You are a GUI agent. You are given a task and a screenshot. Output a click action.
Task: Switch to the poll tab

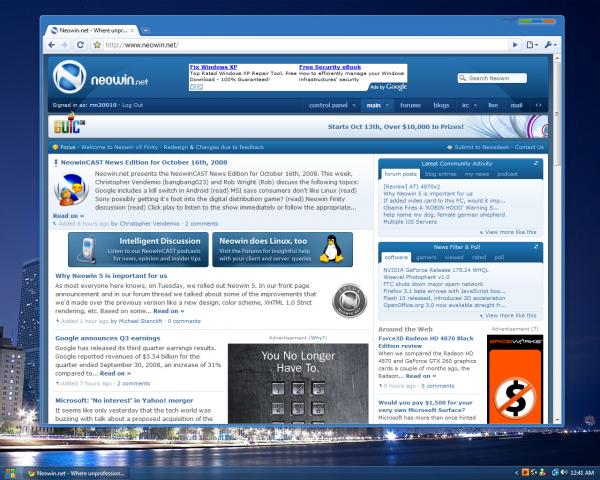[499, 257]
